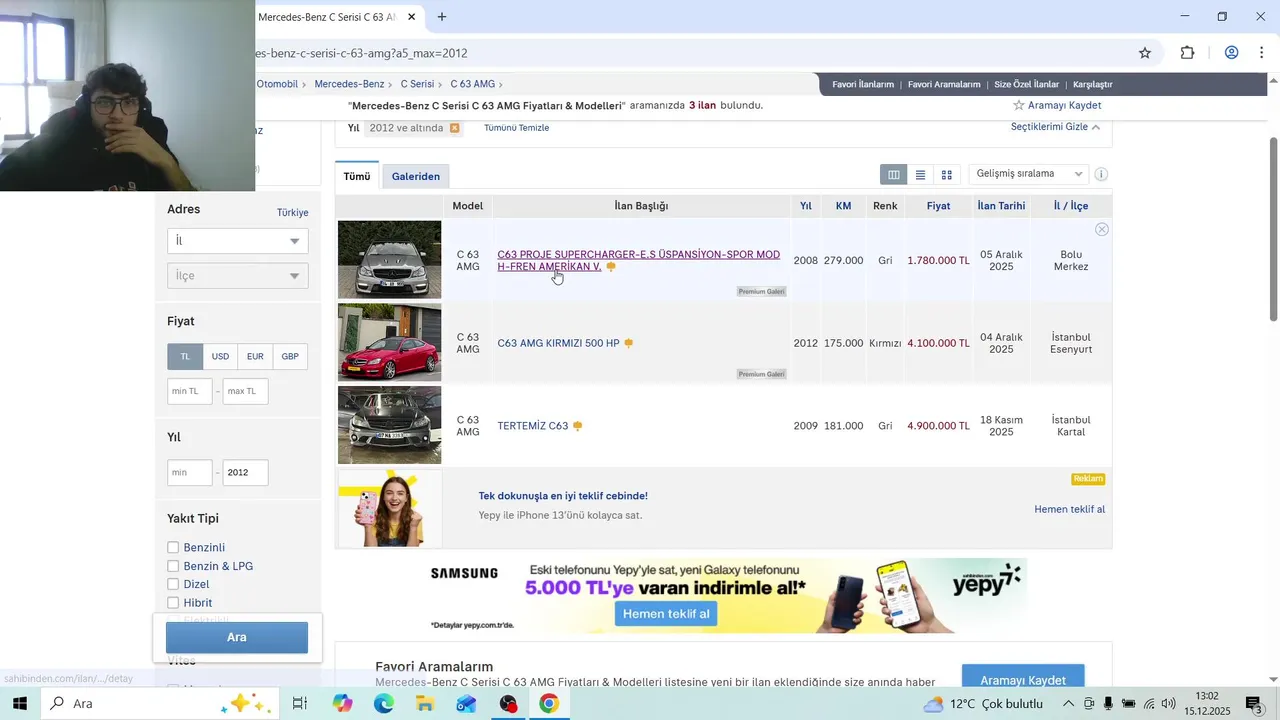The image size is (1280, 720).
Task: Open File Explorer from the taskbar
Action: (425, 704)
